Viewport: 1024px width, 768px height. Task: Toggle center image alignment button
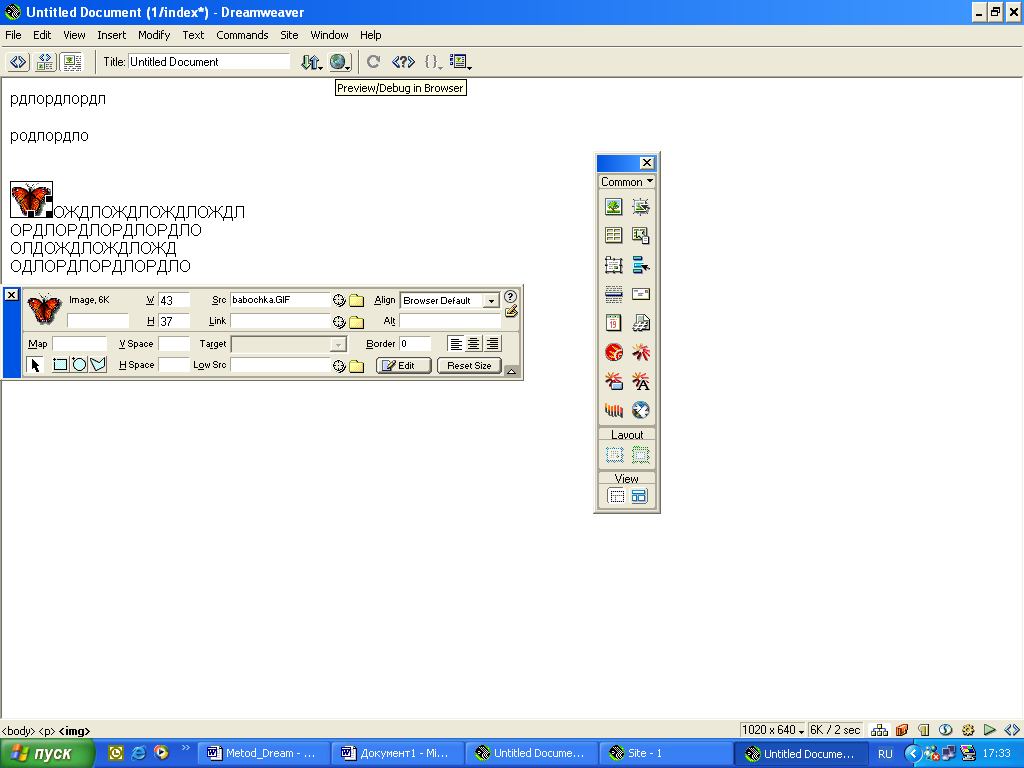click(473, 344)
